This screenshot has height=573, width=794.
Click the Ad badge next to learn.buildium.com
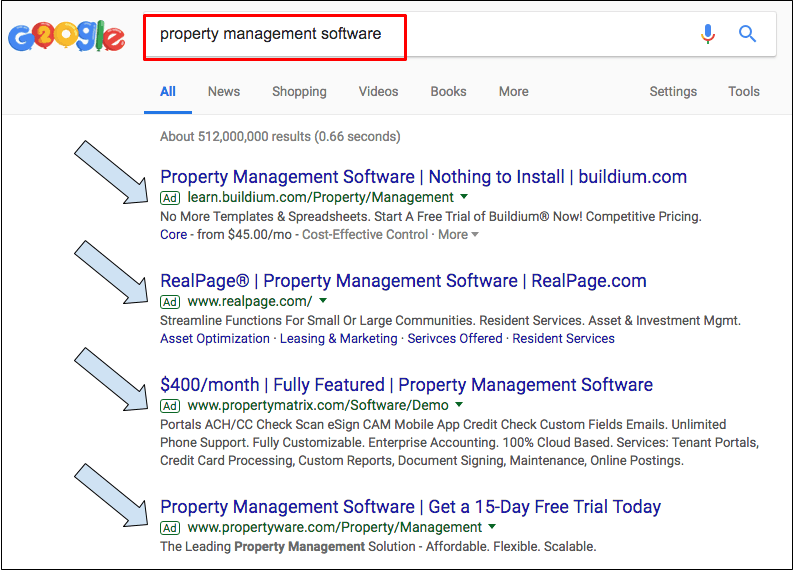(x=170, y=198)
